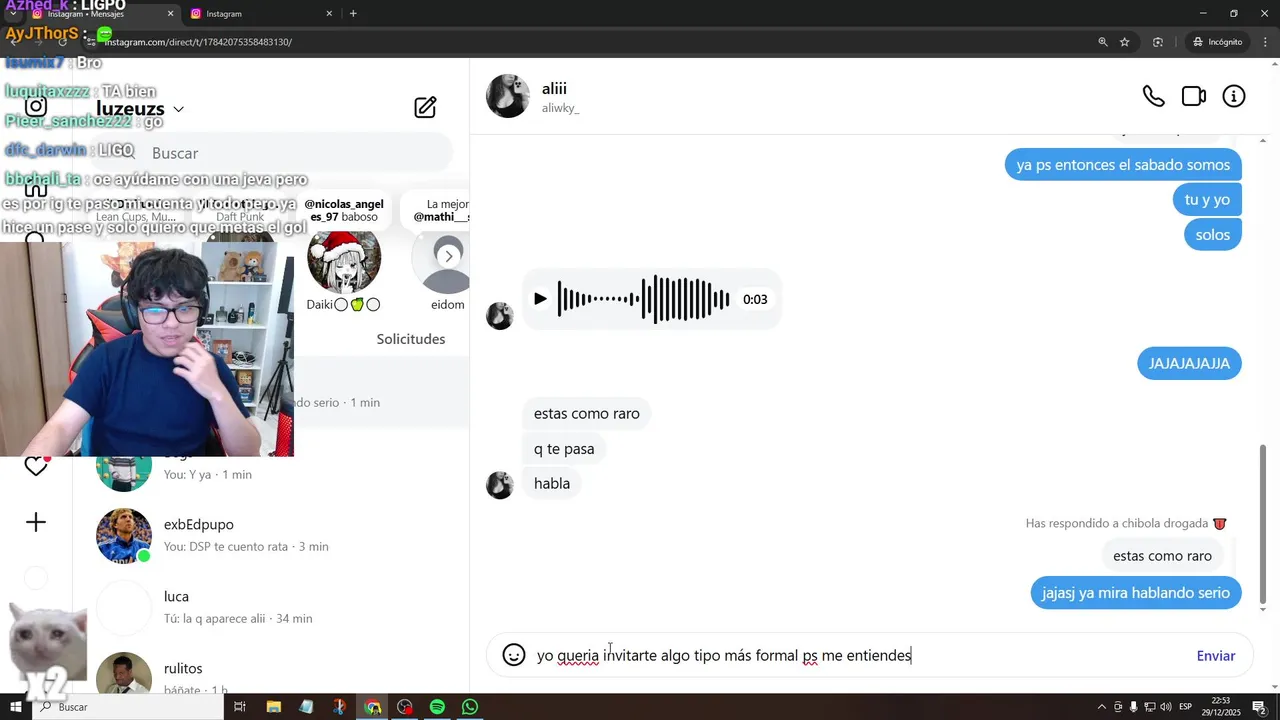Click the chat vertical scrollbar

pyautogui.click(x=1263, y=525)
